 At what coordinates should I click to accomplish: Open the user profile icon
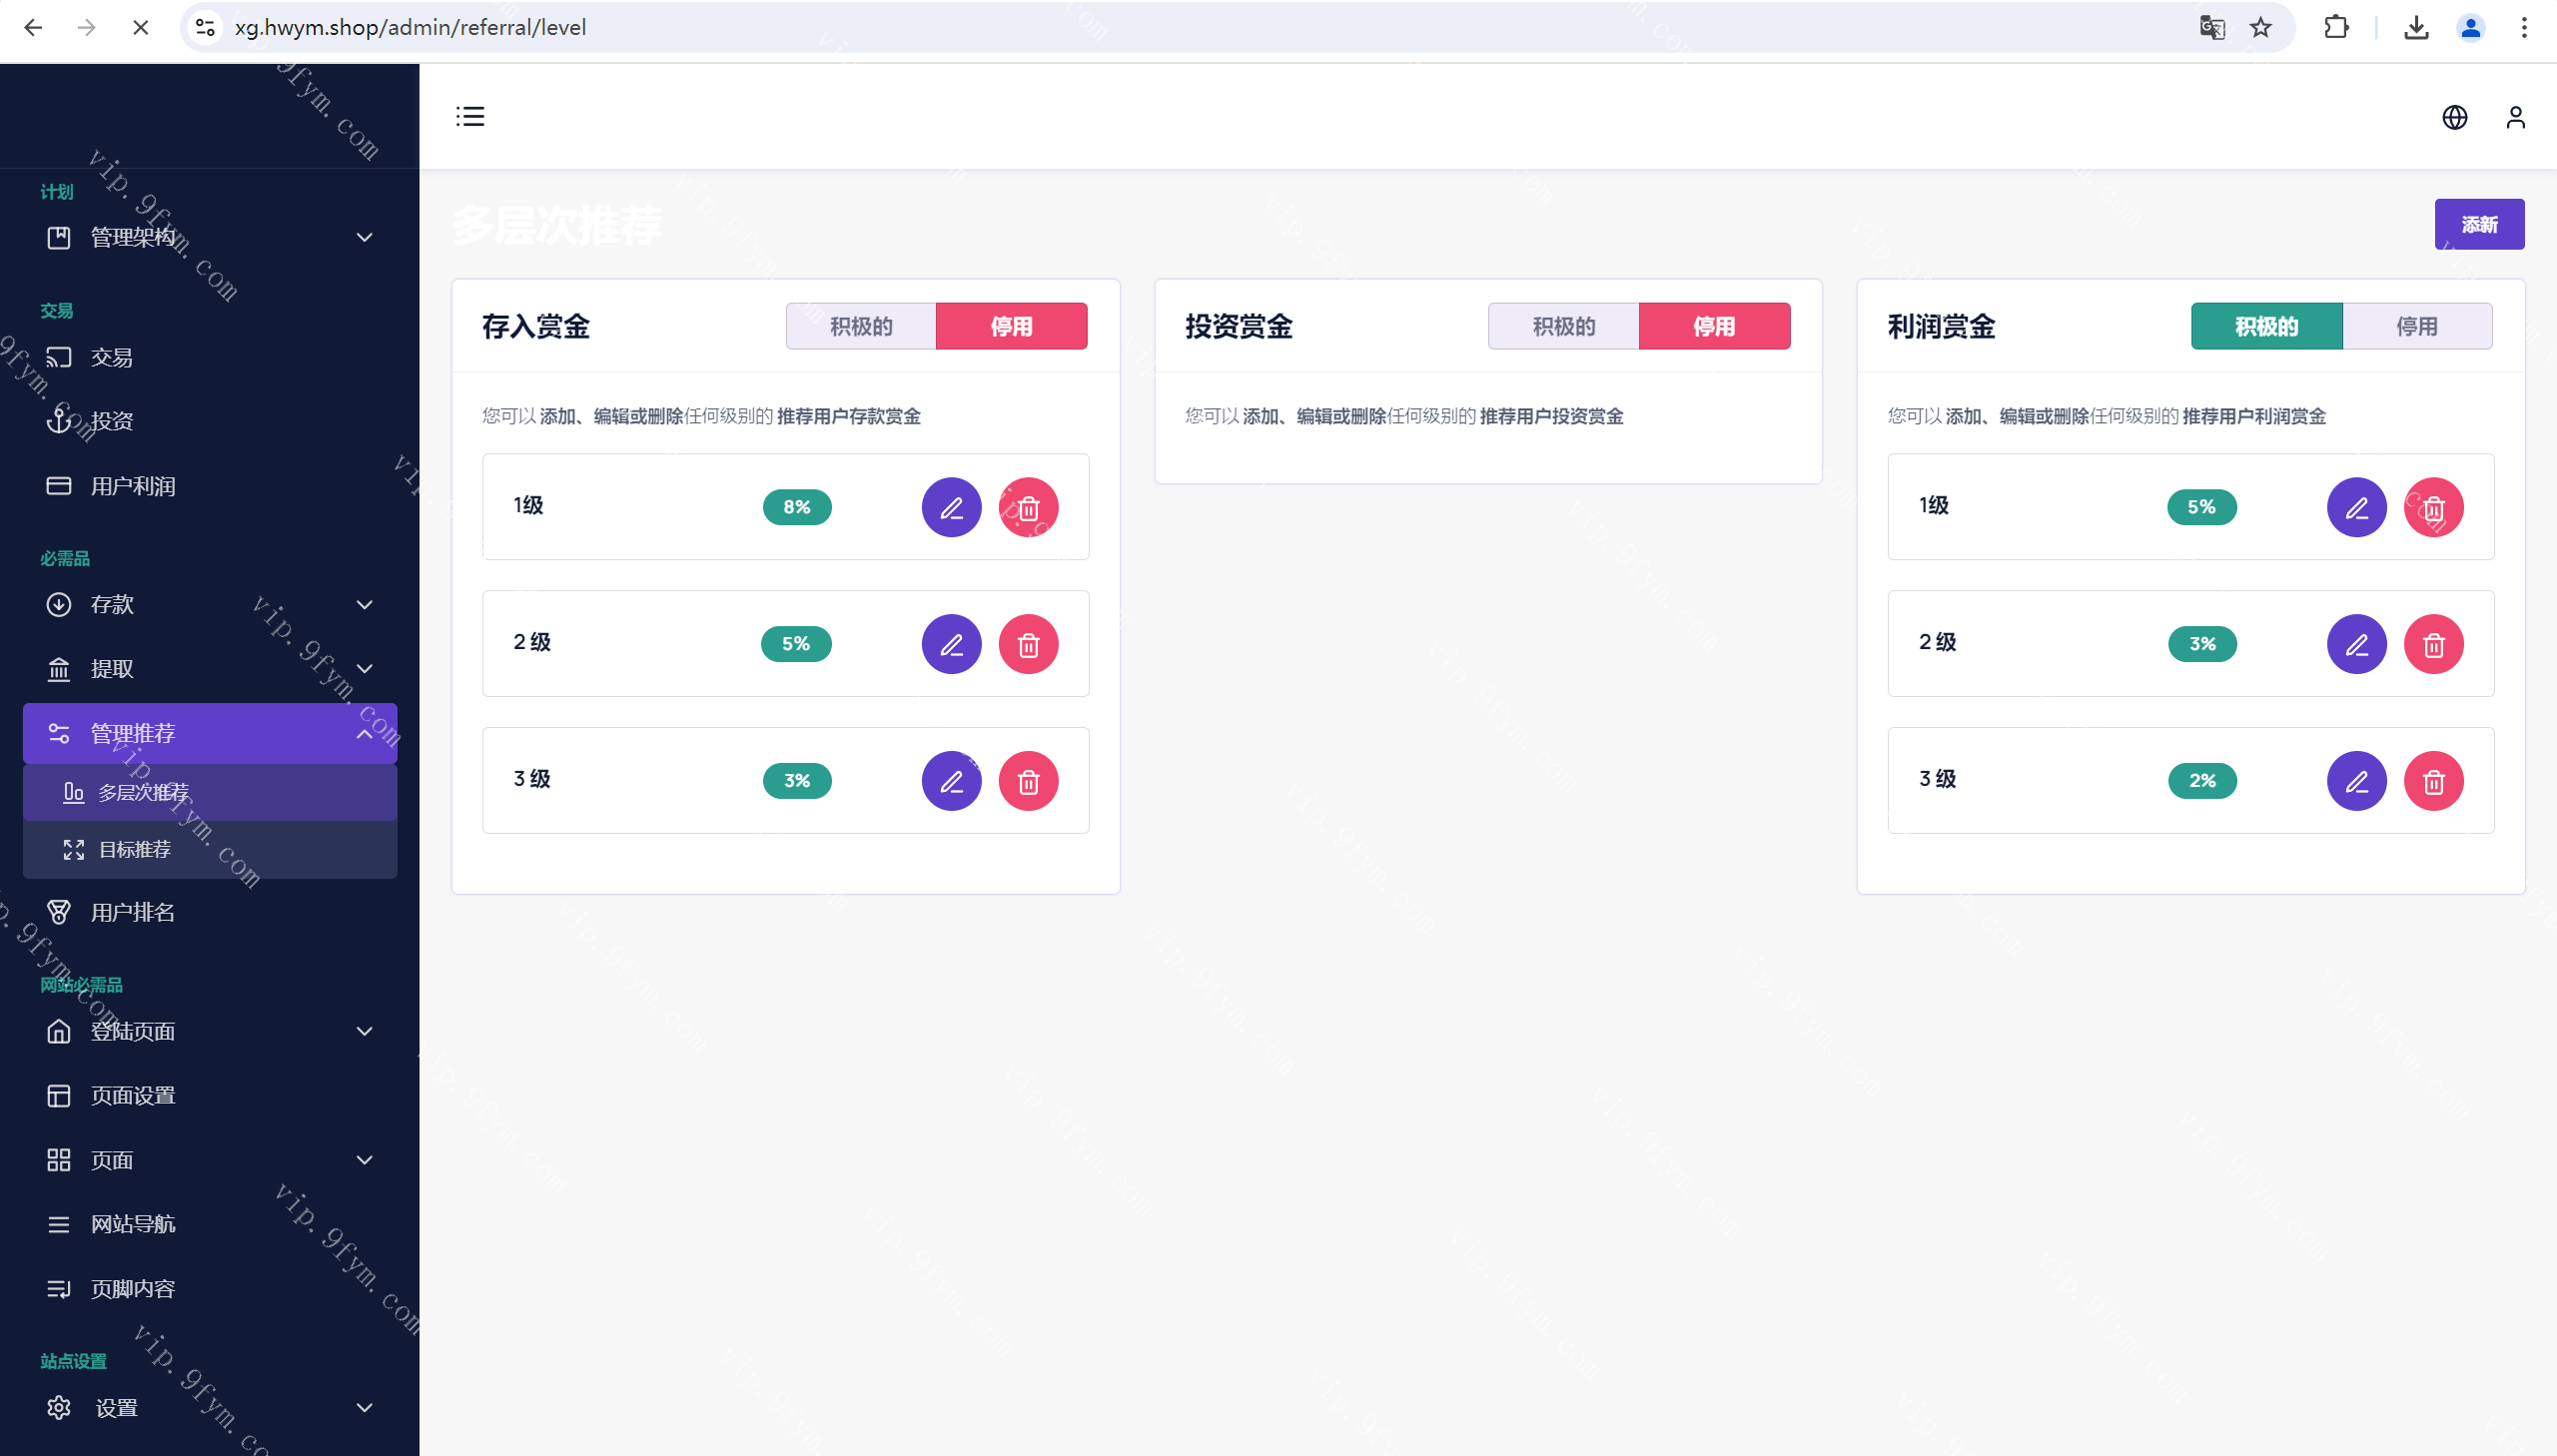(x=2515, y=117)
